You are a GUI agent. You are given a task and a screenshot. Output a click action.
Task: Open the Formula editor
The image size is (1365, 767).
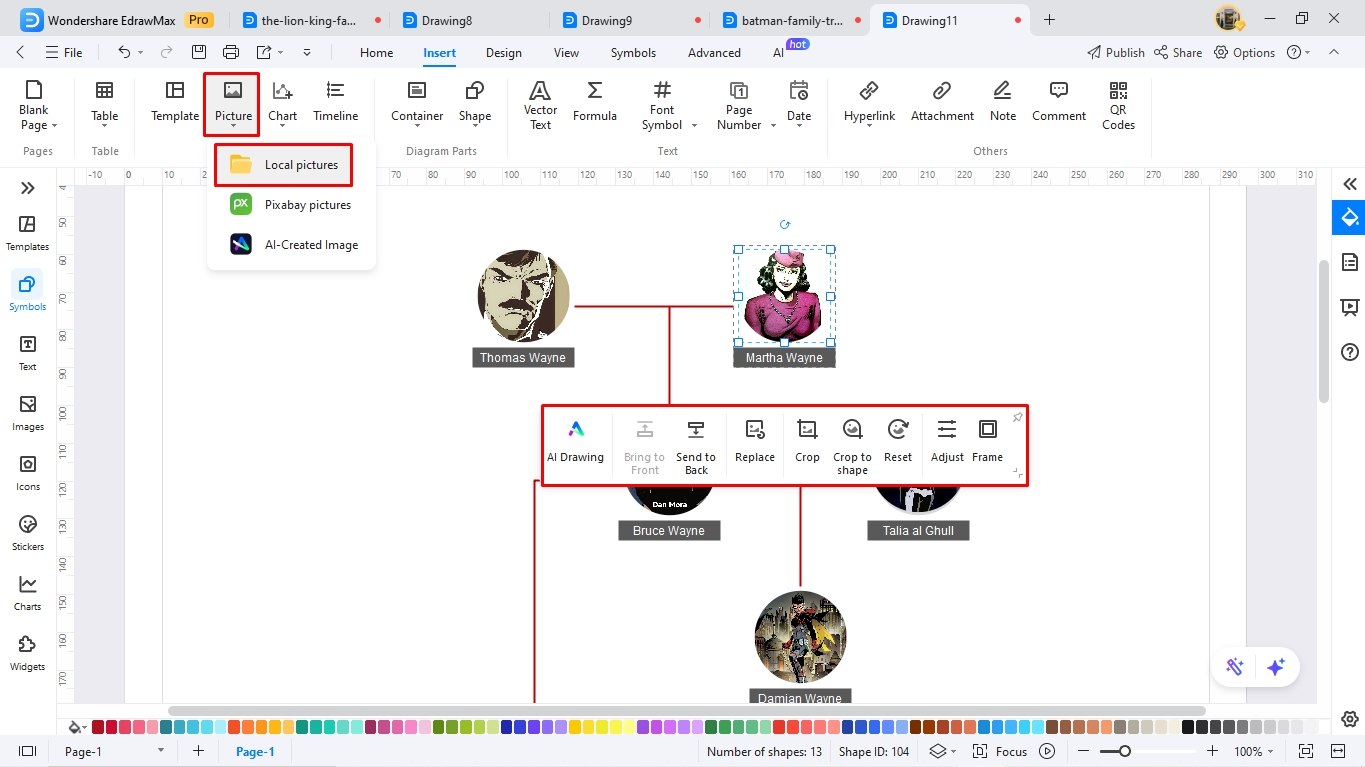(594, 102)
